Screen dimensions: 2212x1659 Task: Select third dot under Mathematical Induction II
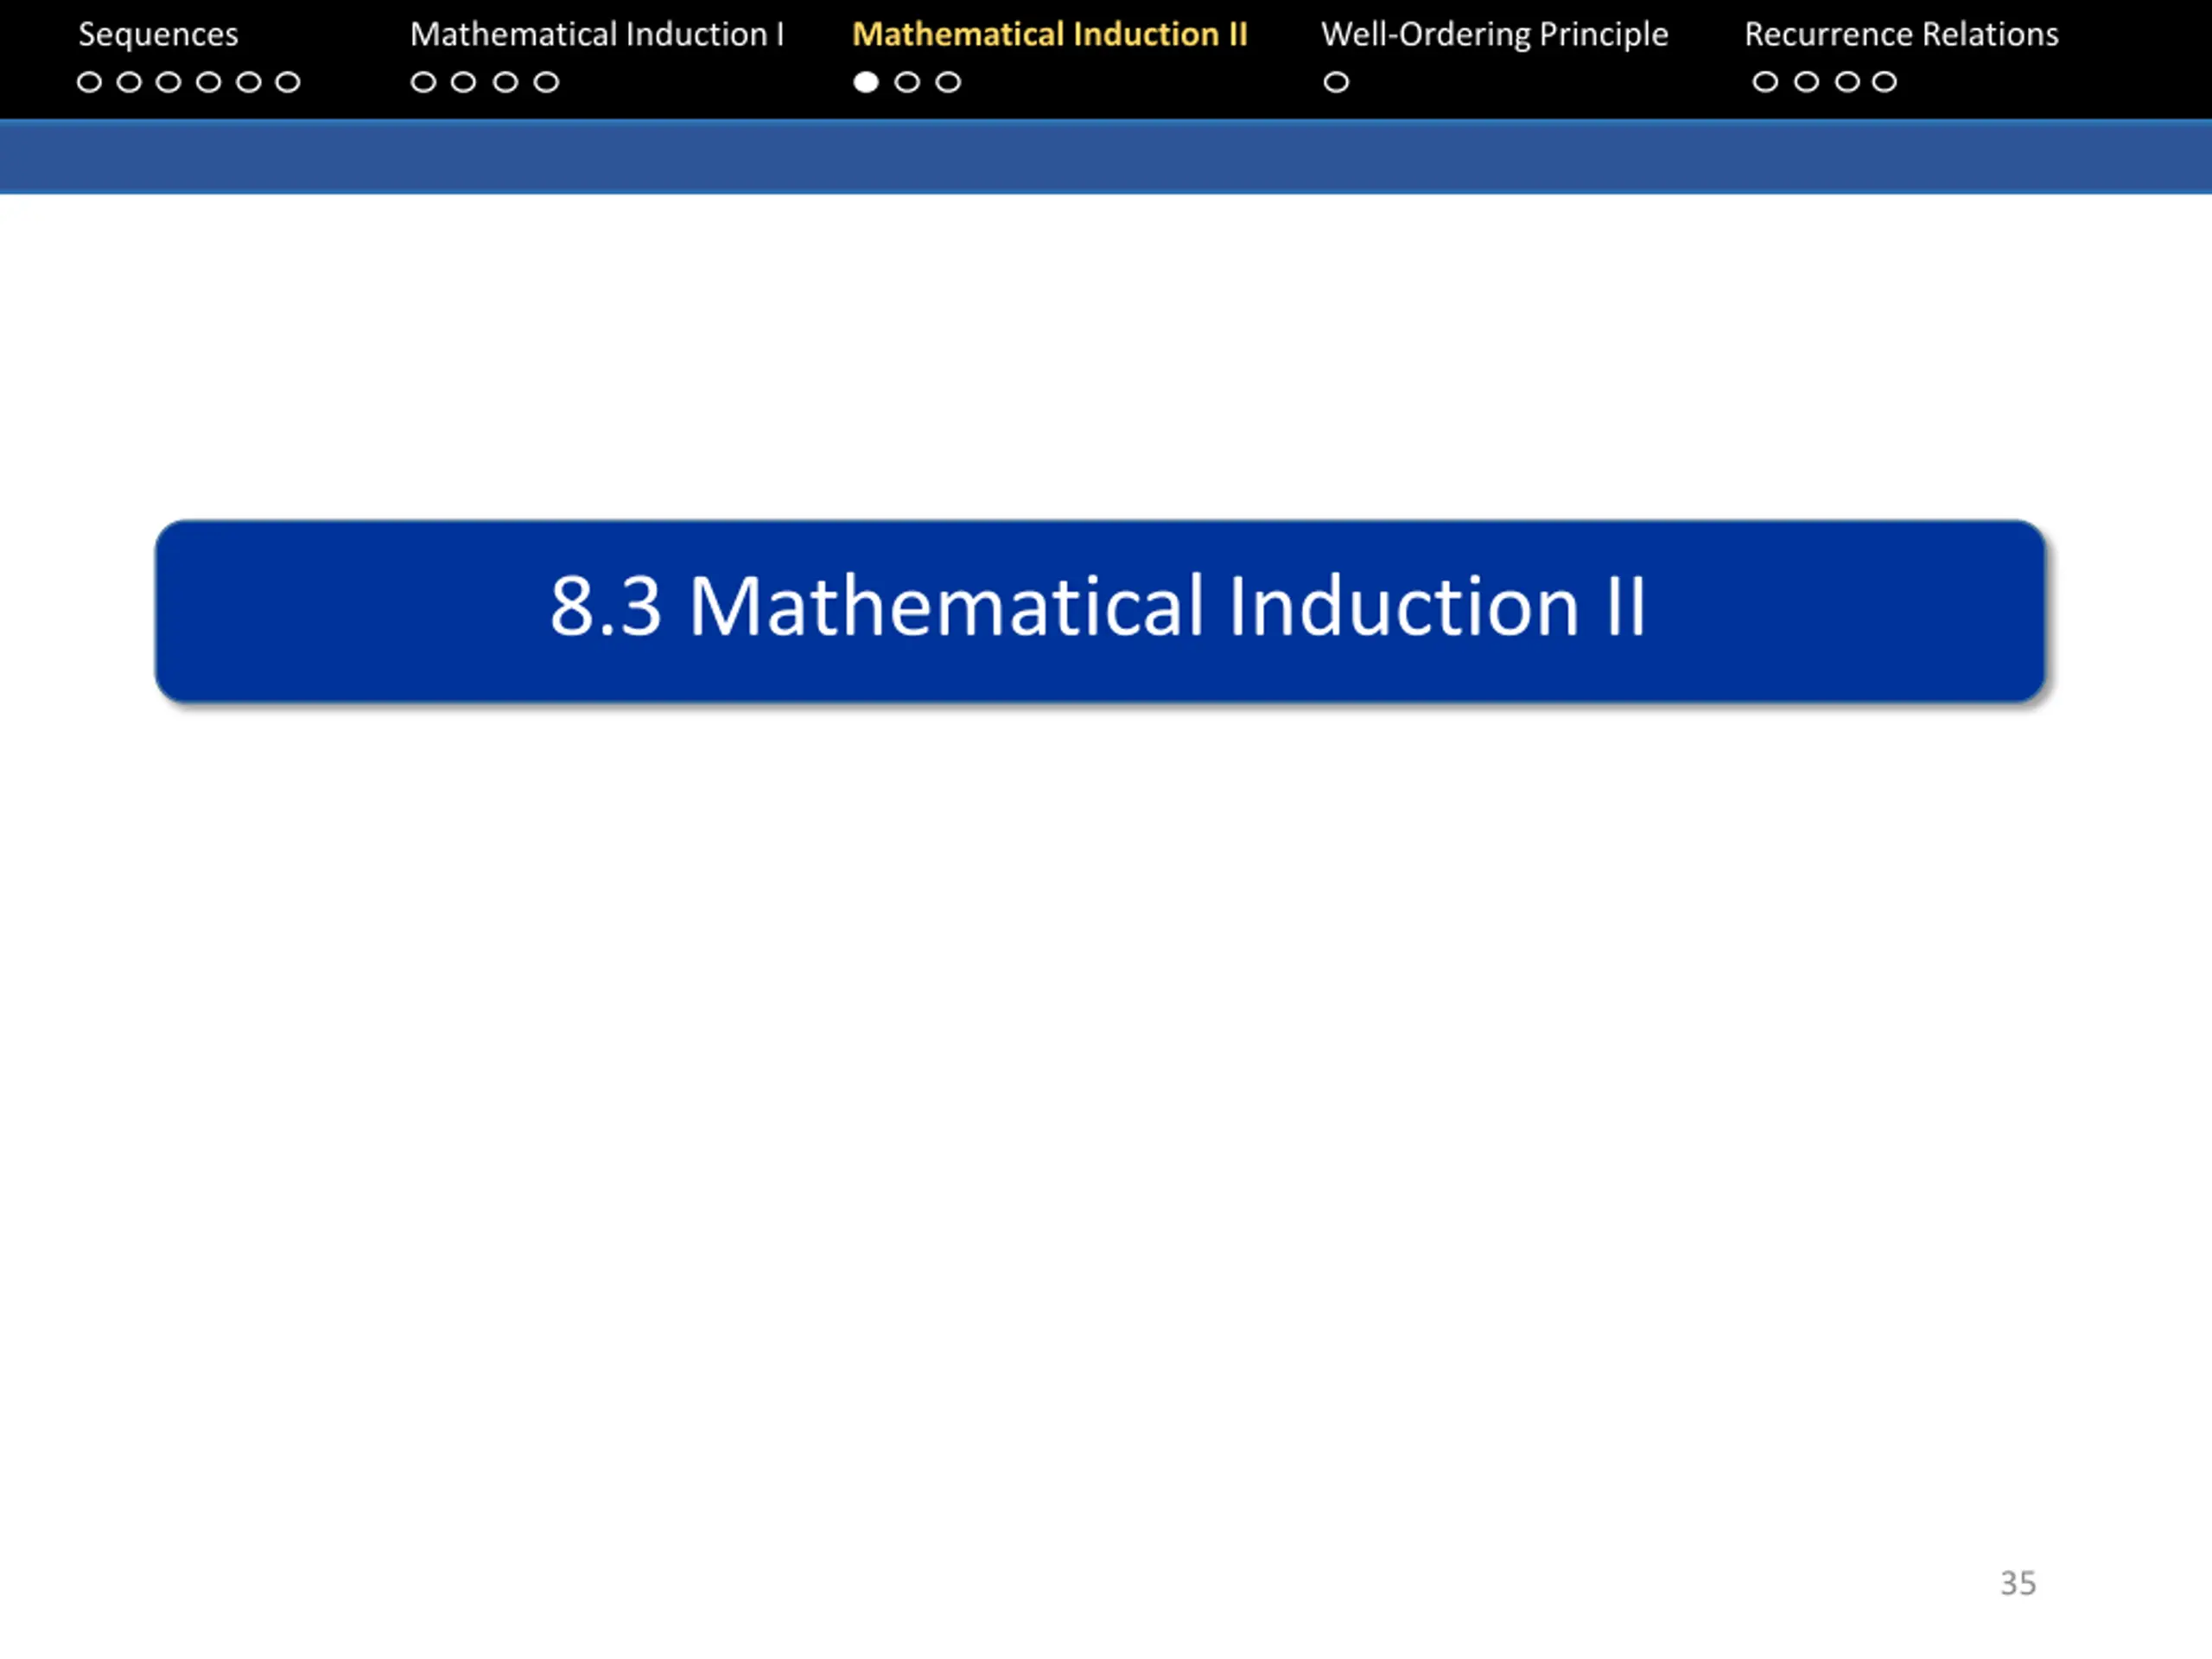(x=948, y=82)
